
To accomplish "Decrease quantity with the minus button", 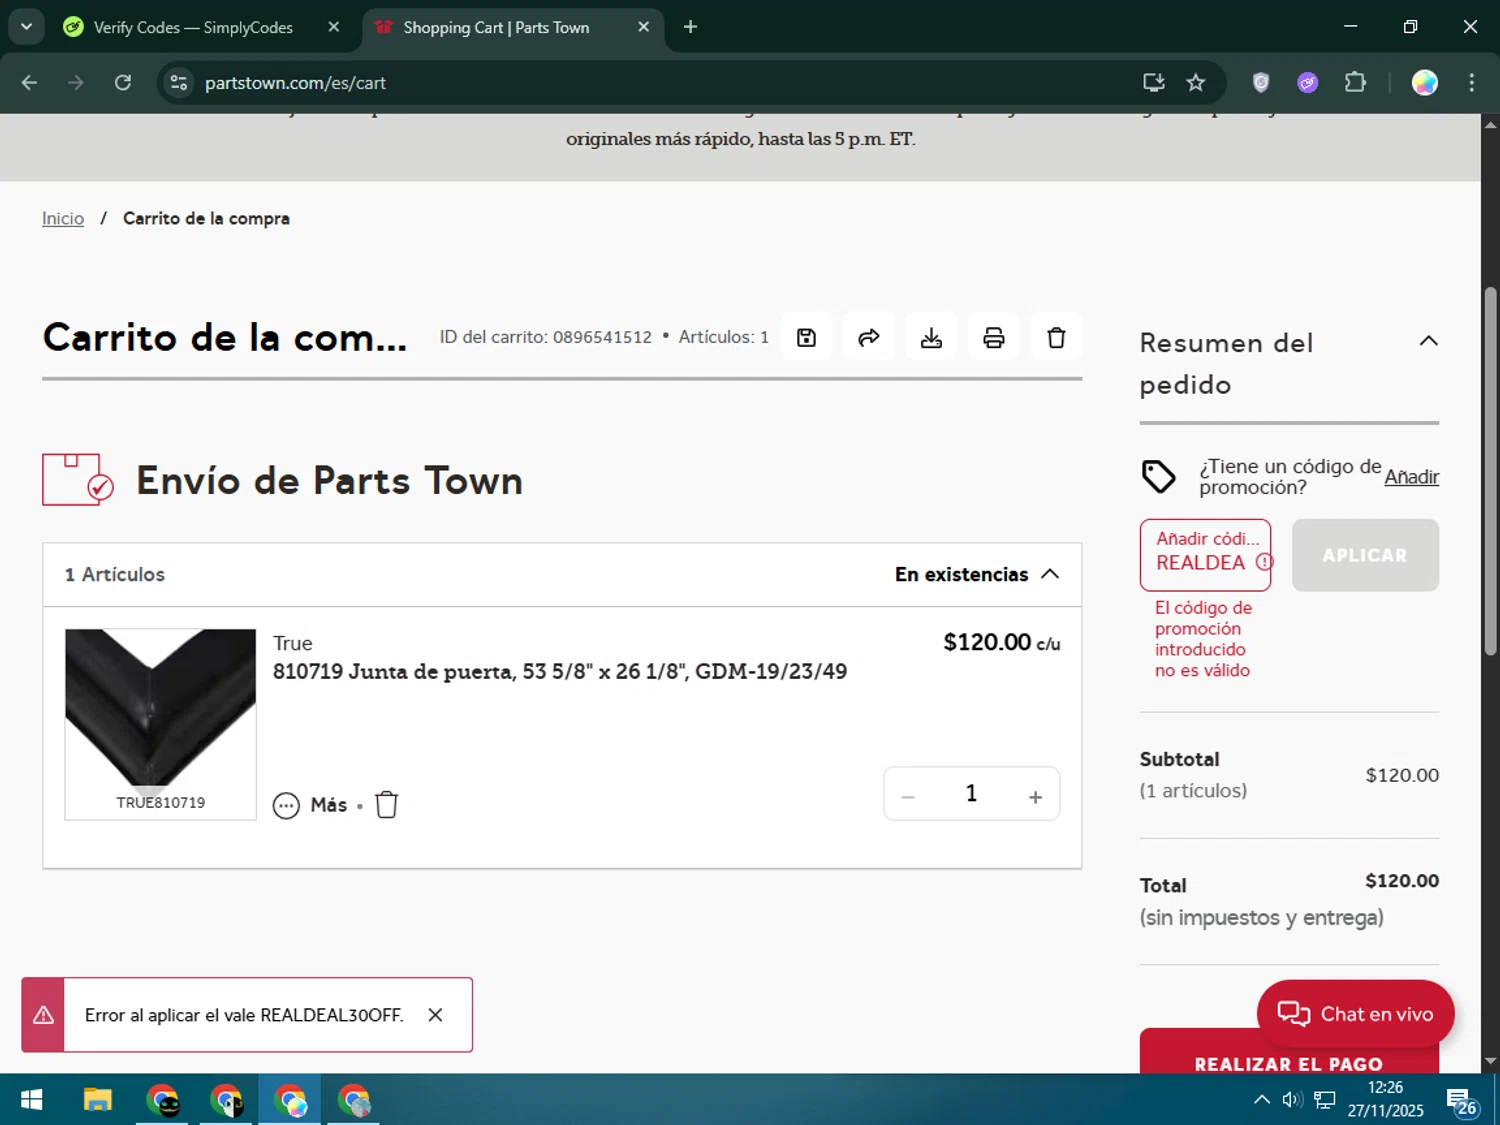I will (x=908, y=796).
